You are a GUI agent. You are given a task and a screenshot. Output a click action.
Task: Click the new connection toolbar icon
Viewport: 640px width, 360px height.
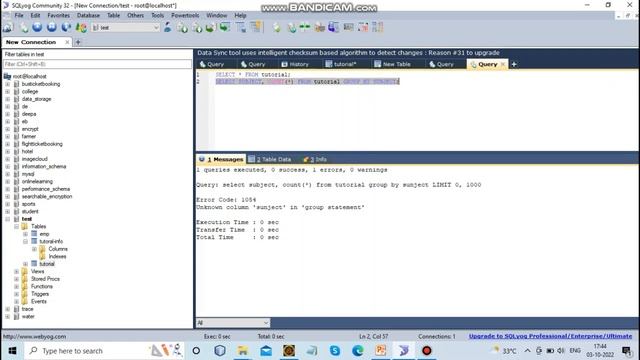pos(8,27)
